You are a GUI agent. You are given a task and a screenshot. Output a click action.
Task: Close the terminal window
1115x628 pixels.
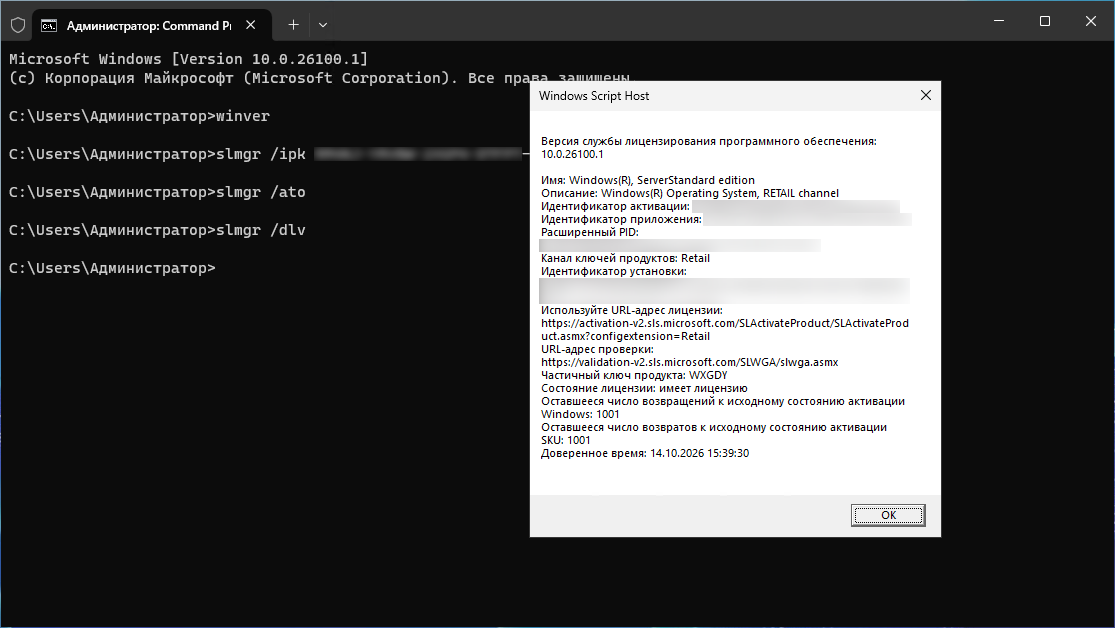(x=1091, y=21)
